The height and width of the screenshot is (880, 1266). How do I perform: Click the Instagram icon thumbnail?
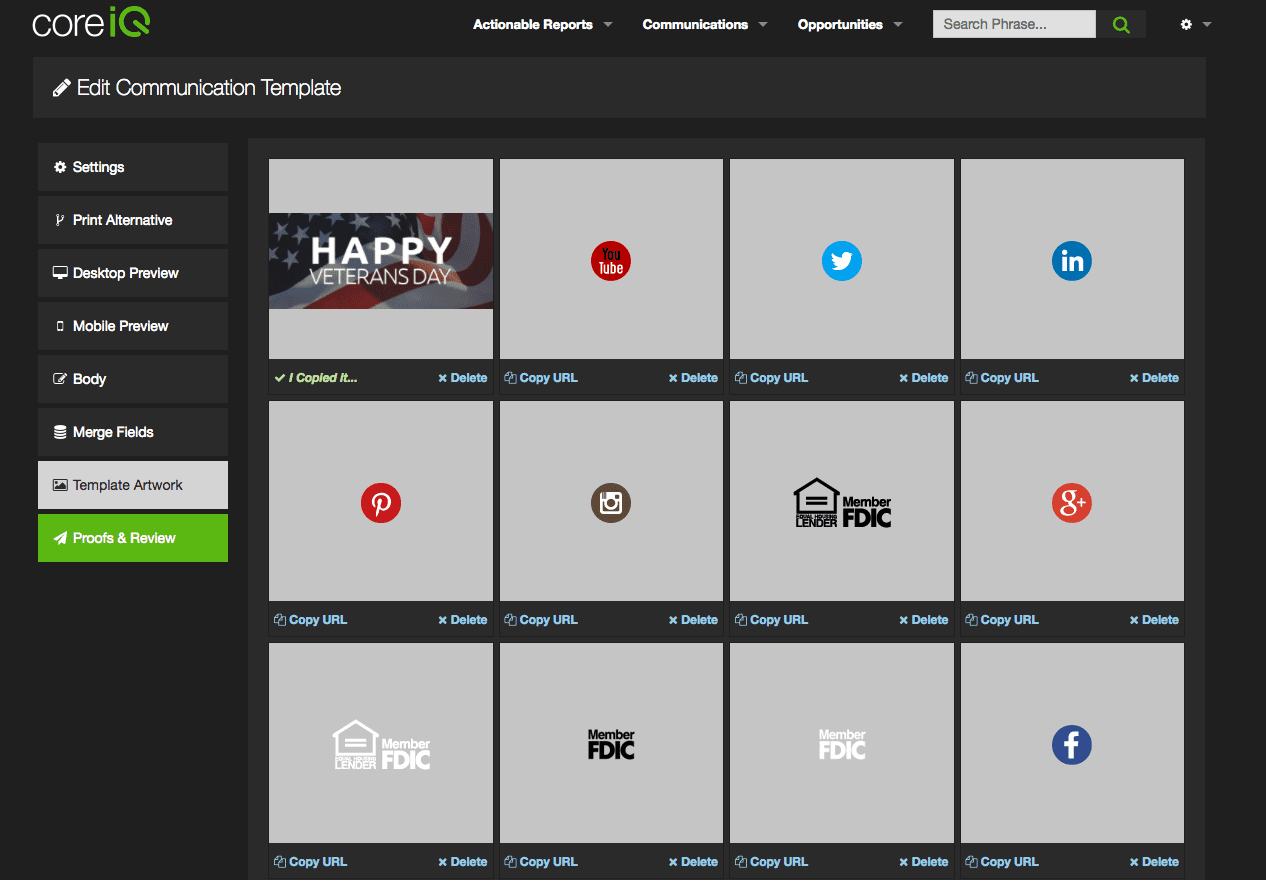tap(611, 502)
